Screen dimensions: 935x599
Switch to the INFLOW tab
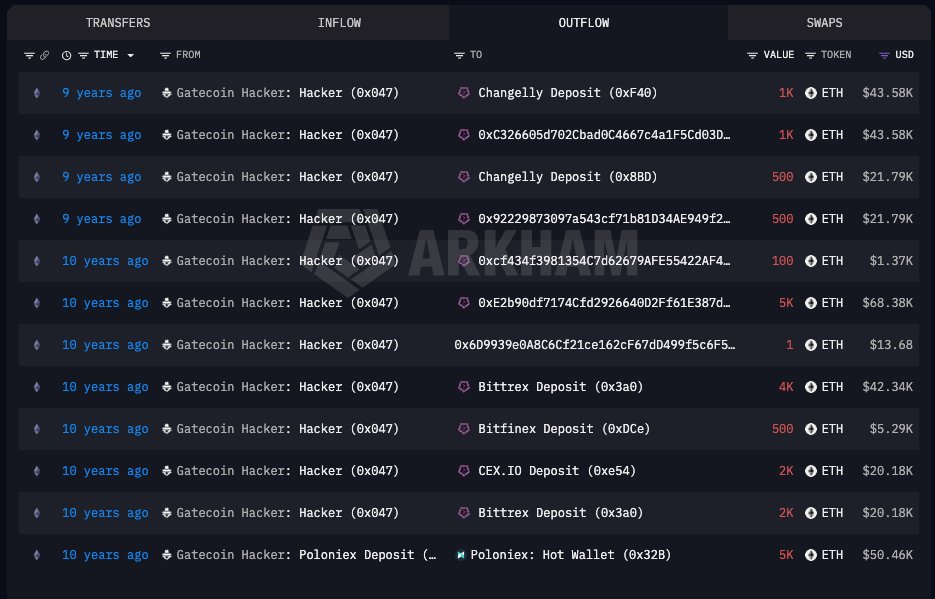point(339,23)
